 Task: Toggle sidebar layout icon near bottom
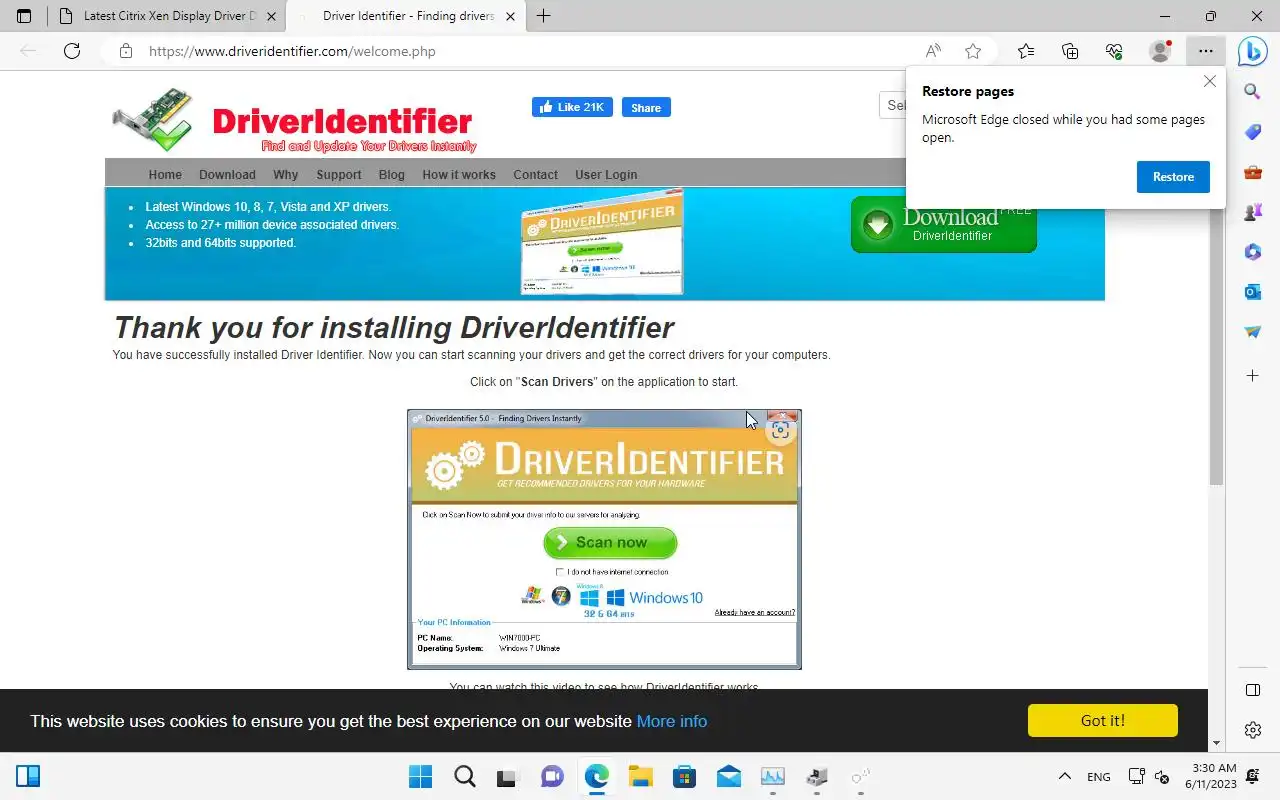1253,690
